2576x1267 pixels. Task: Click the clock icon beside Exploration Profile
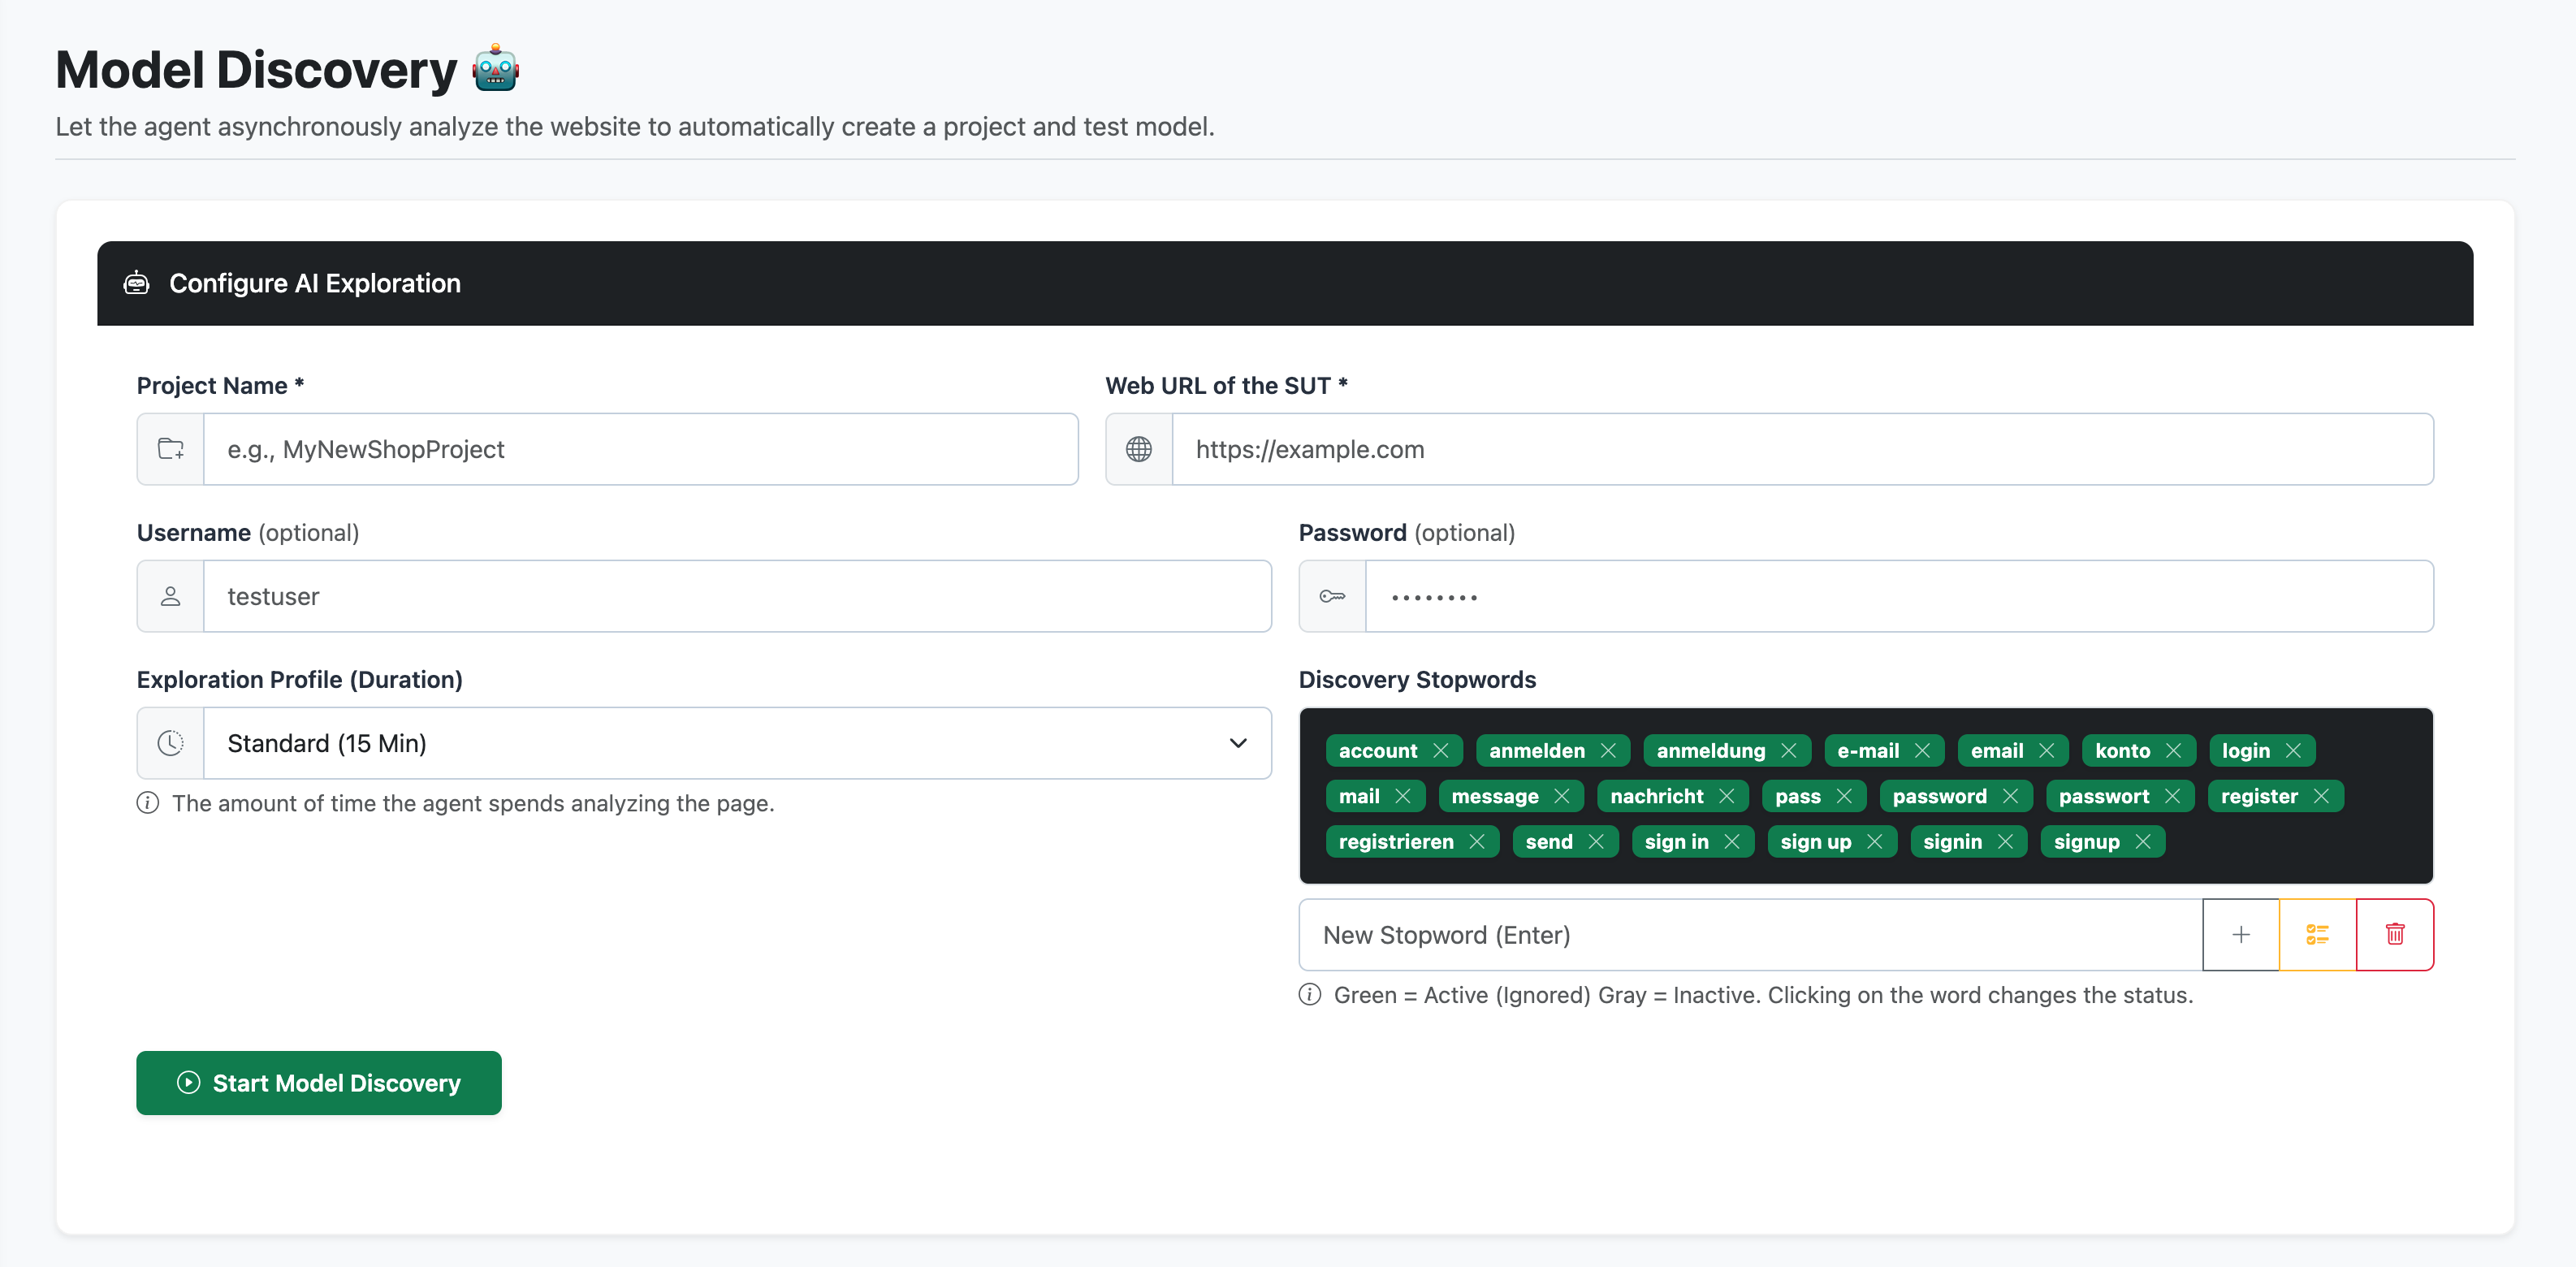(x=171, y=743)
